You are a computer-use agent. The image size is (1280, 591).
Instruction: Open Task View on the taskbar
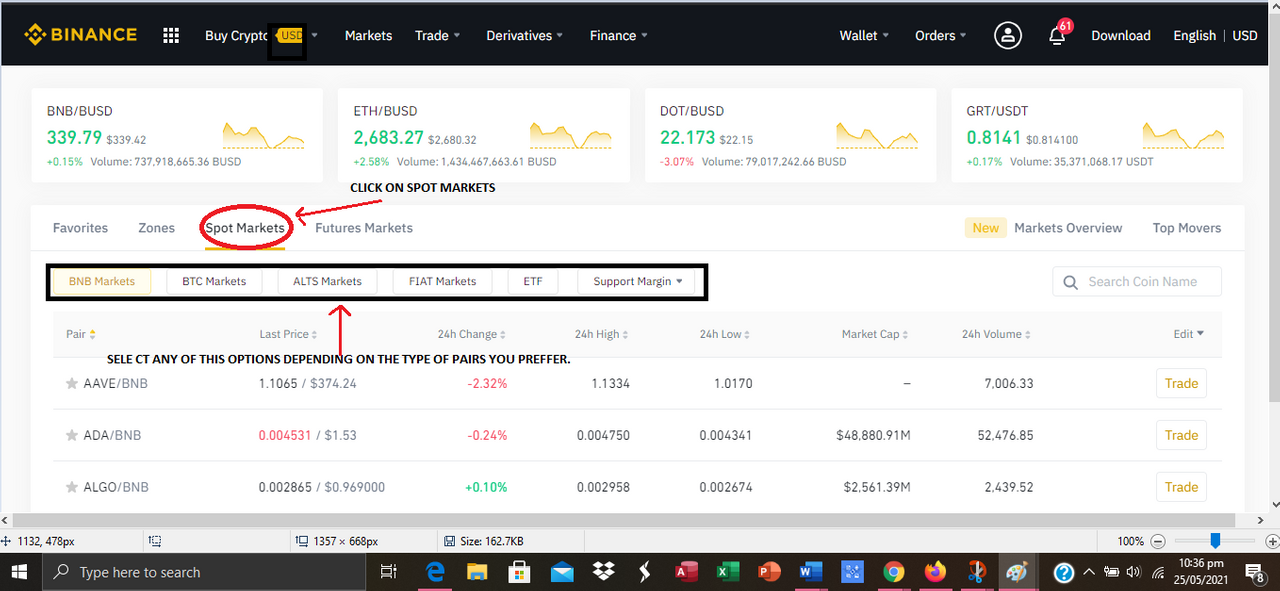(390, 572)
